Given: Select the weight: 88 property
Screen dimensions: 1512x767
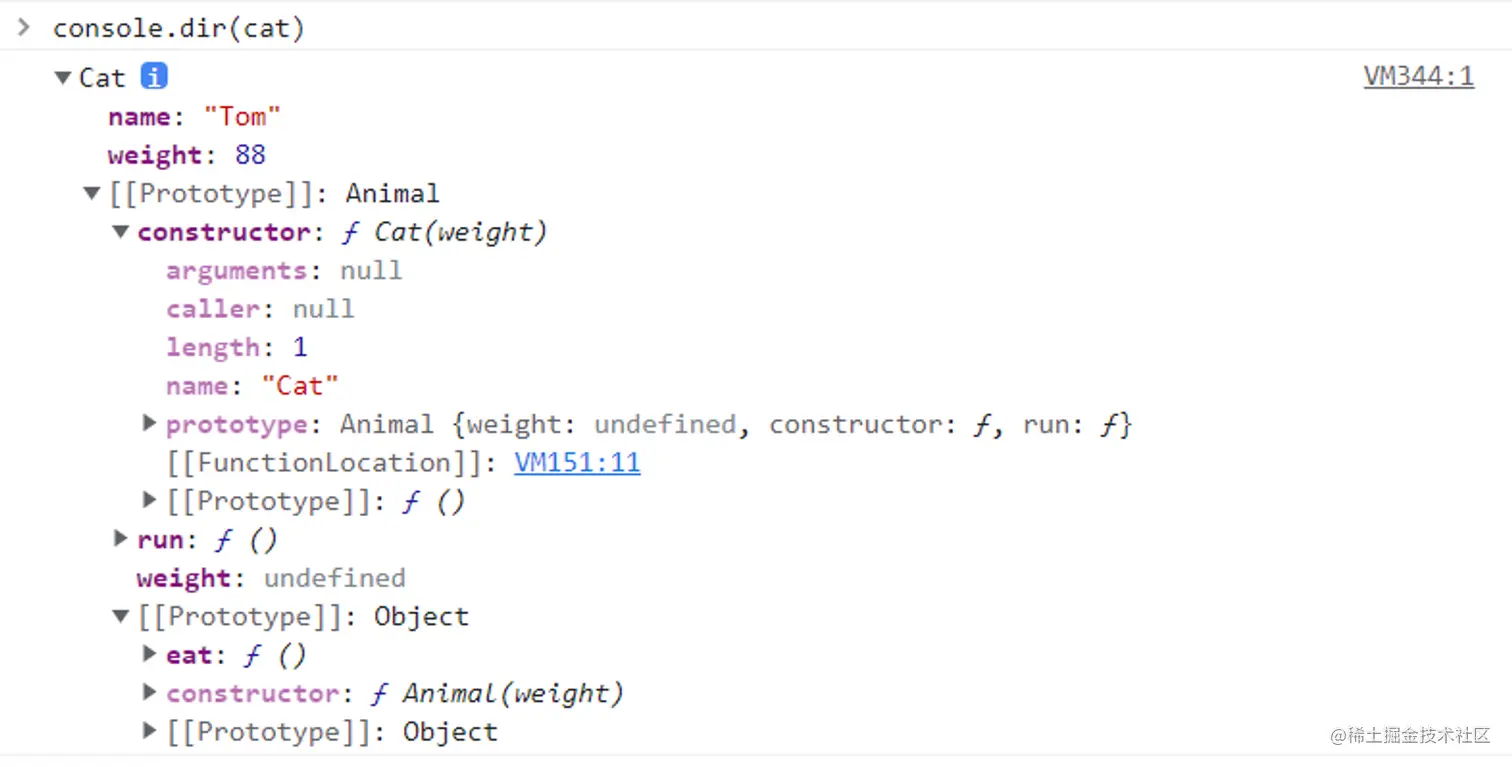Looking at the screenshot, I should tap(186, 155).
